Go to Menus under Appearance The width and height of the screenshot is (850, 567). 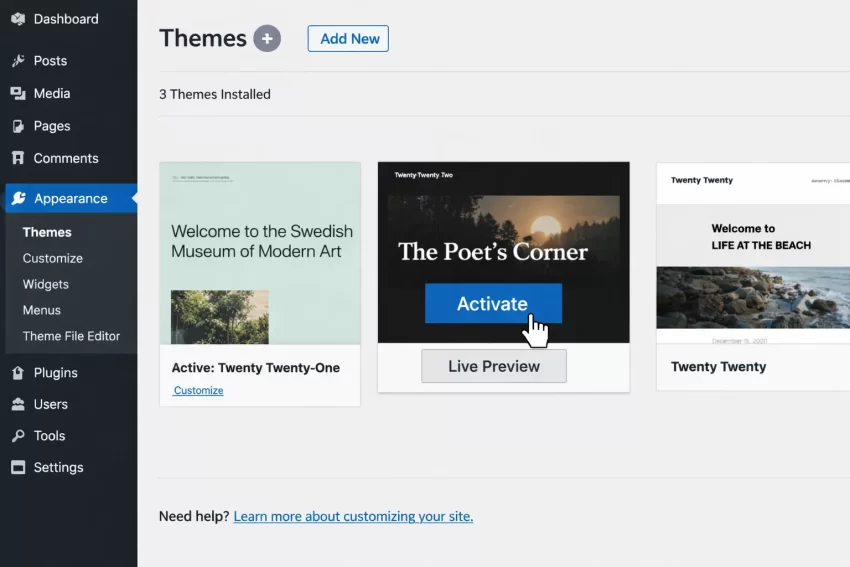coord(42,310)
